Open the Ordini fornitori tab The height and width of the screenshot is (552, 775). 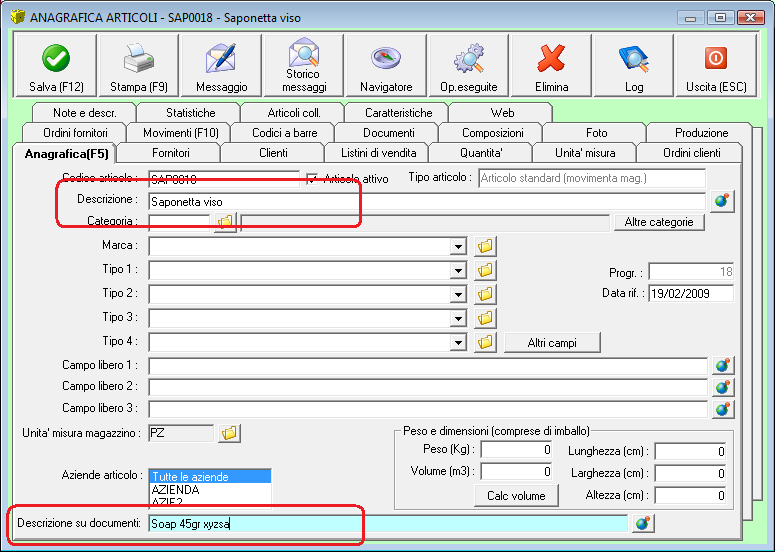pyautogui.click(x=75, y=133)
